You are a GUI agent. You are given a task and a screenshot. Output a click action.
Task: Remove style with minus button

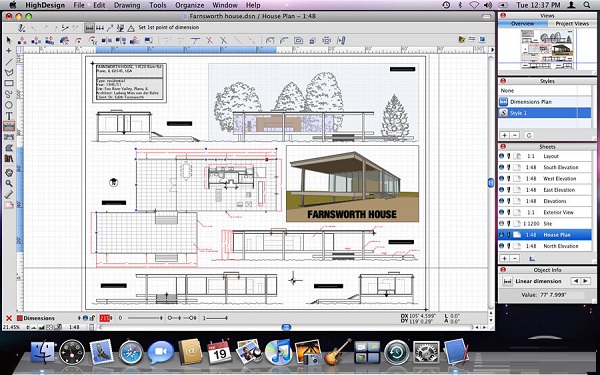tap(514, 135)
